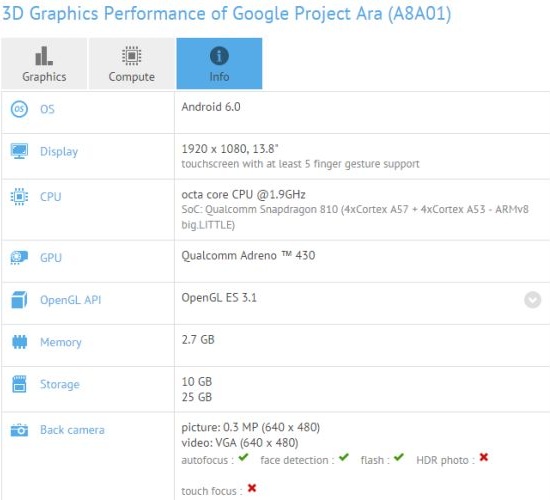Click the Qualcomm Adreno 430 GPU value
This screenshot has width=550, height=500.
(248, 255)
